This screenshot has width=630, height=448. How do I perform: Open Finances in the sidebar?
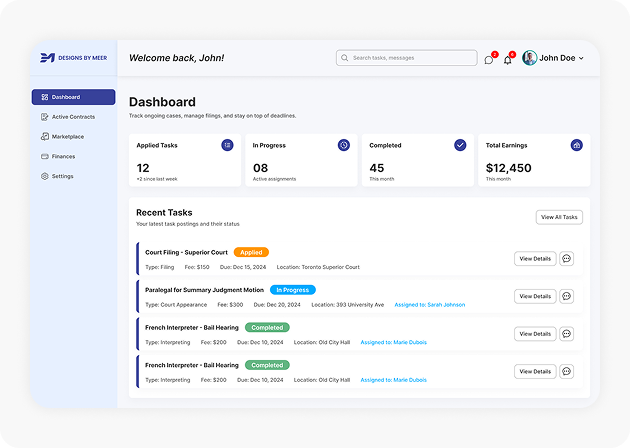pos(74,156)
